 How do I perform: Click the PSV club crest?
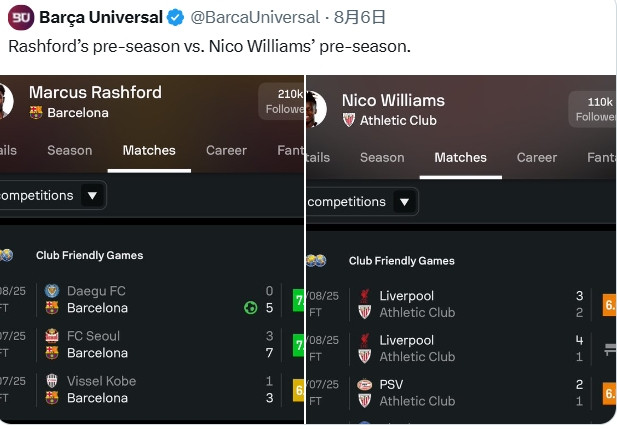[x=365, y=385]
